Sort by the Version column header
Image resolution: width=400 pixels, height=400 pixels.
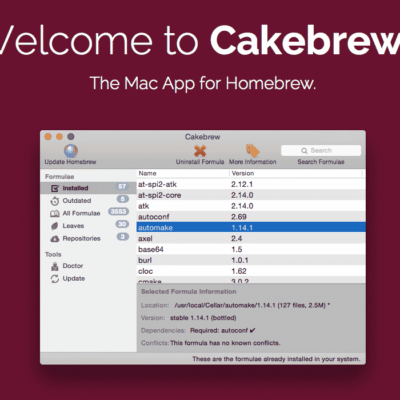coord(296,173)
